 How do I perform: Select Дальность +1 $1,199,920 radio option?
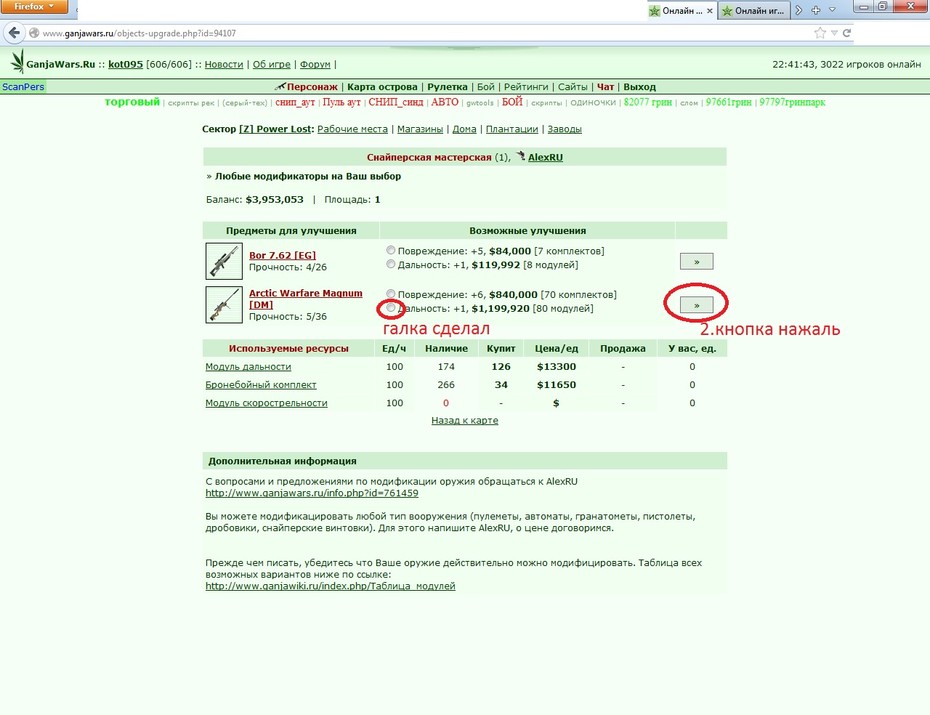pyautogui.click(x=390, y=308)
